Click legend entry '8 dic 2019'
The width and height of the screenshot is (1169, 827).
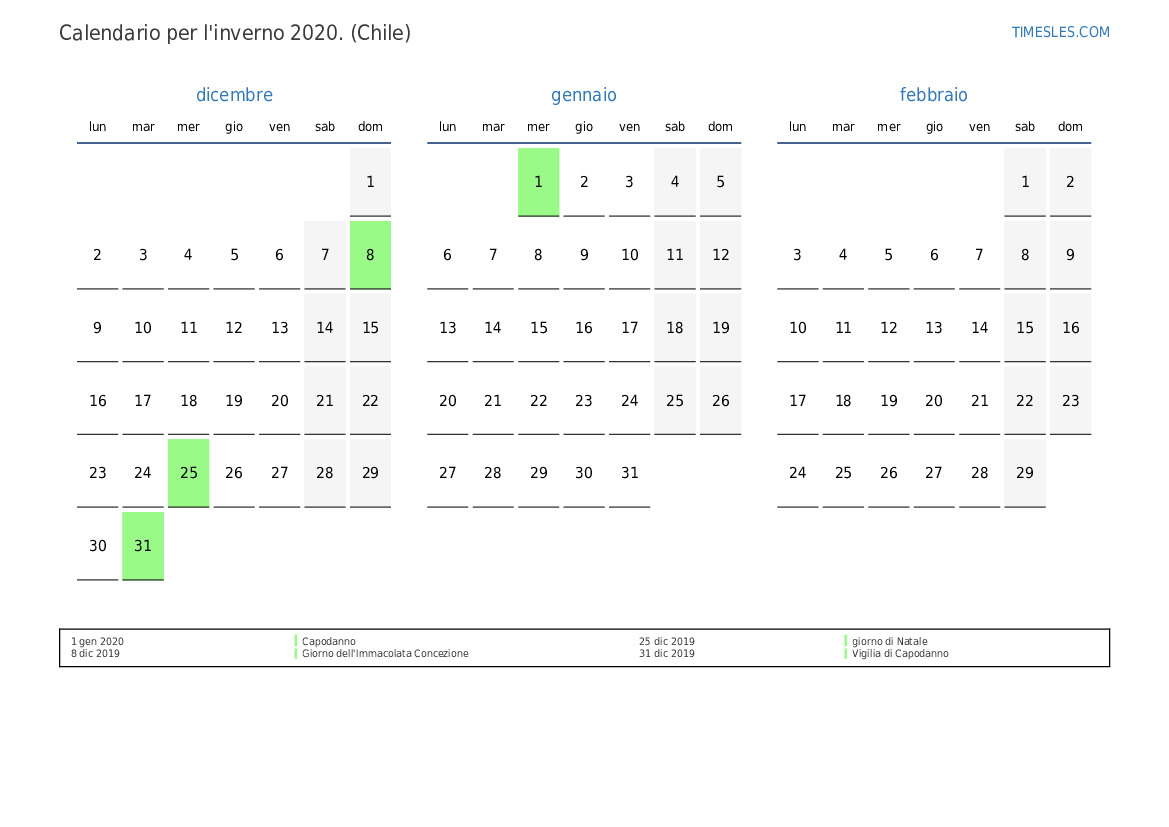coord(95,653)
